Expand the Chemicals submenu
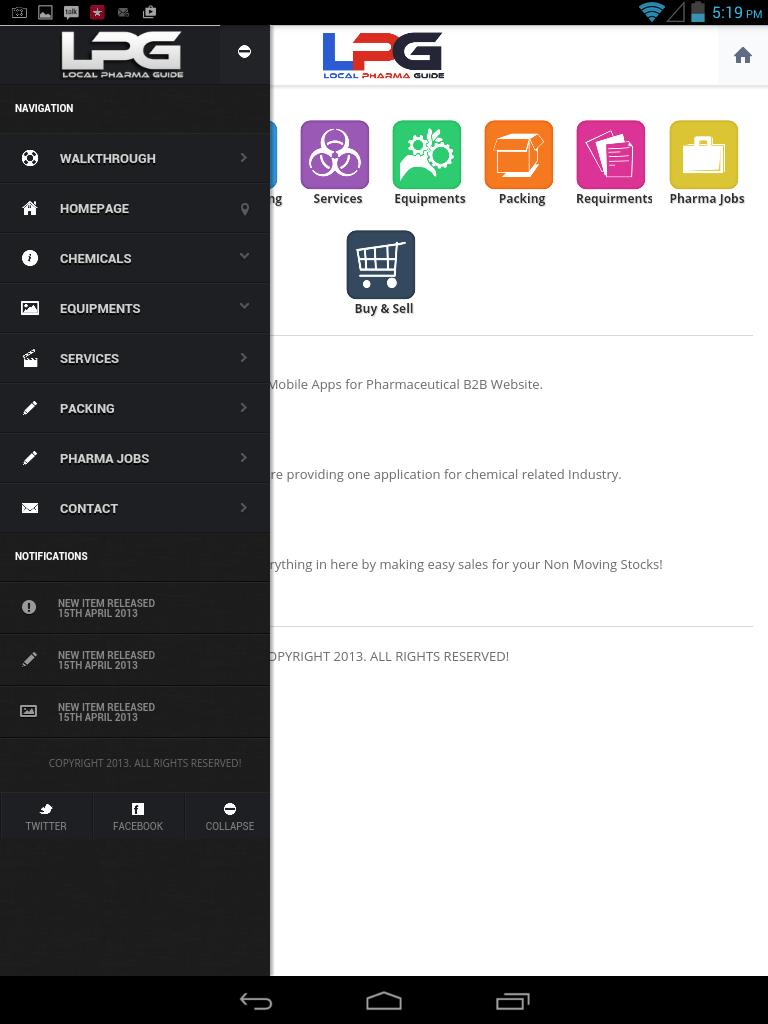 coord(135,258)
